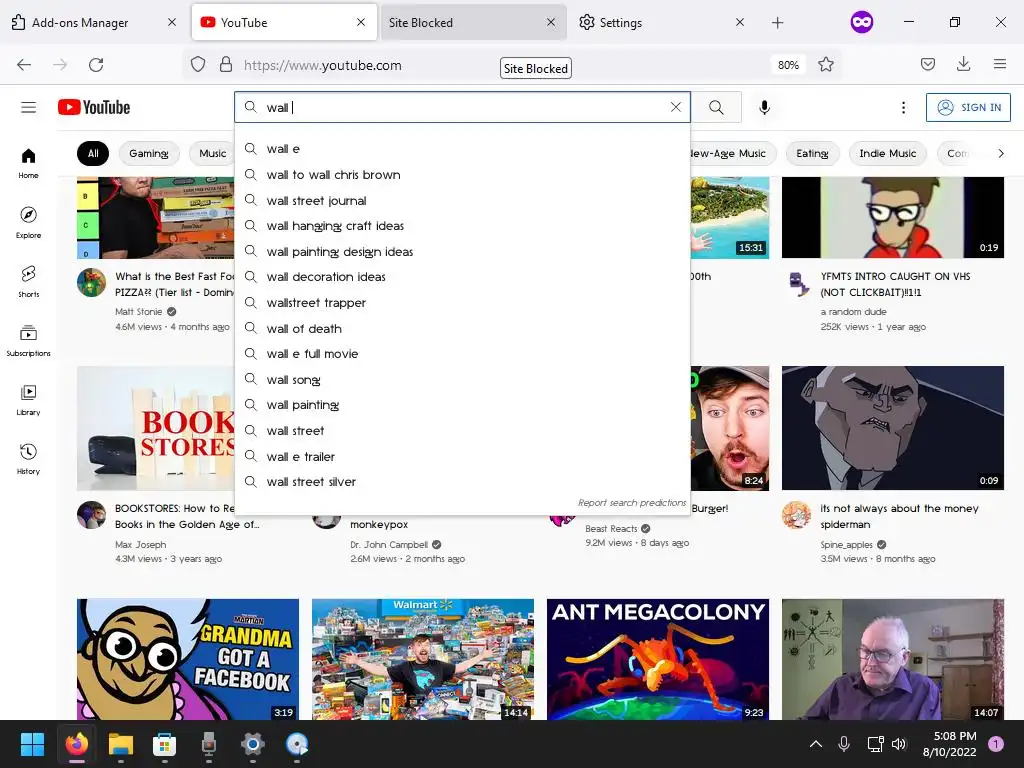Clear the search box with X icon
This screenshot has height=768, width=1024.
pyautogui.click(x=675, y=107)
